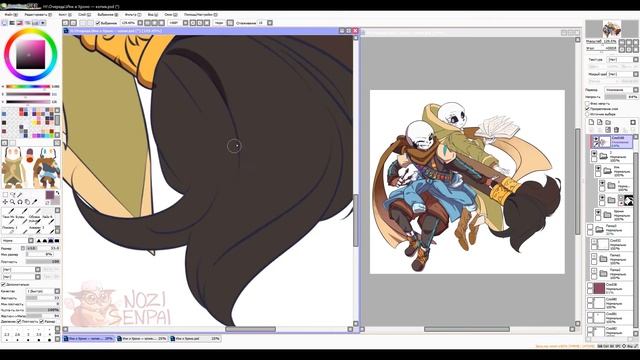Screen dimensions: 640x360
Task: Click the scratchpad reference image area
Action: 31,168
